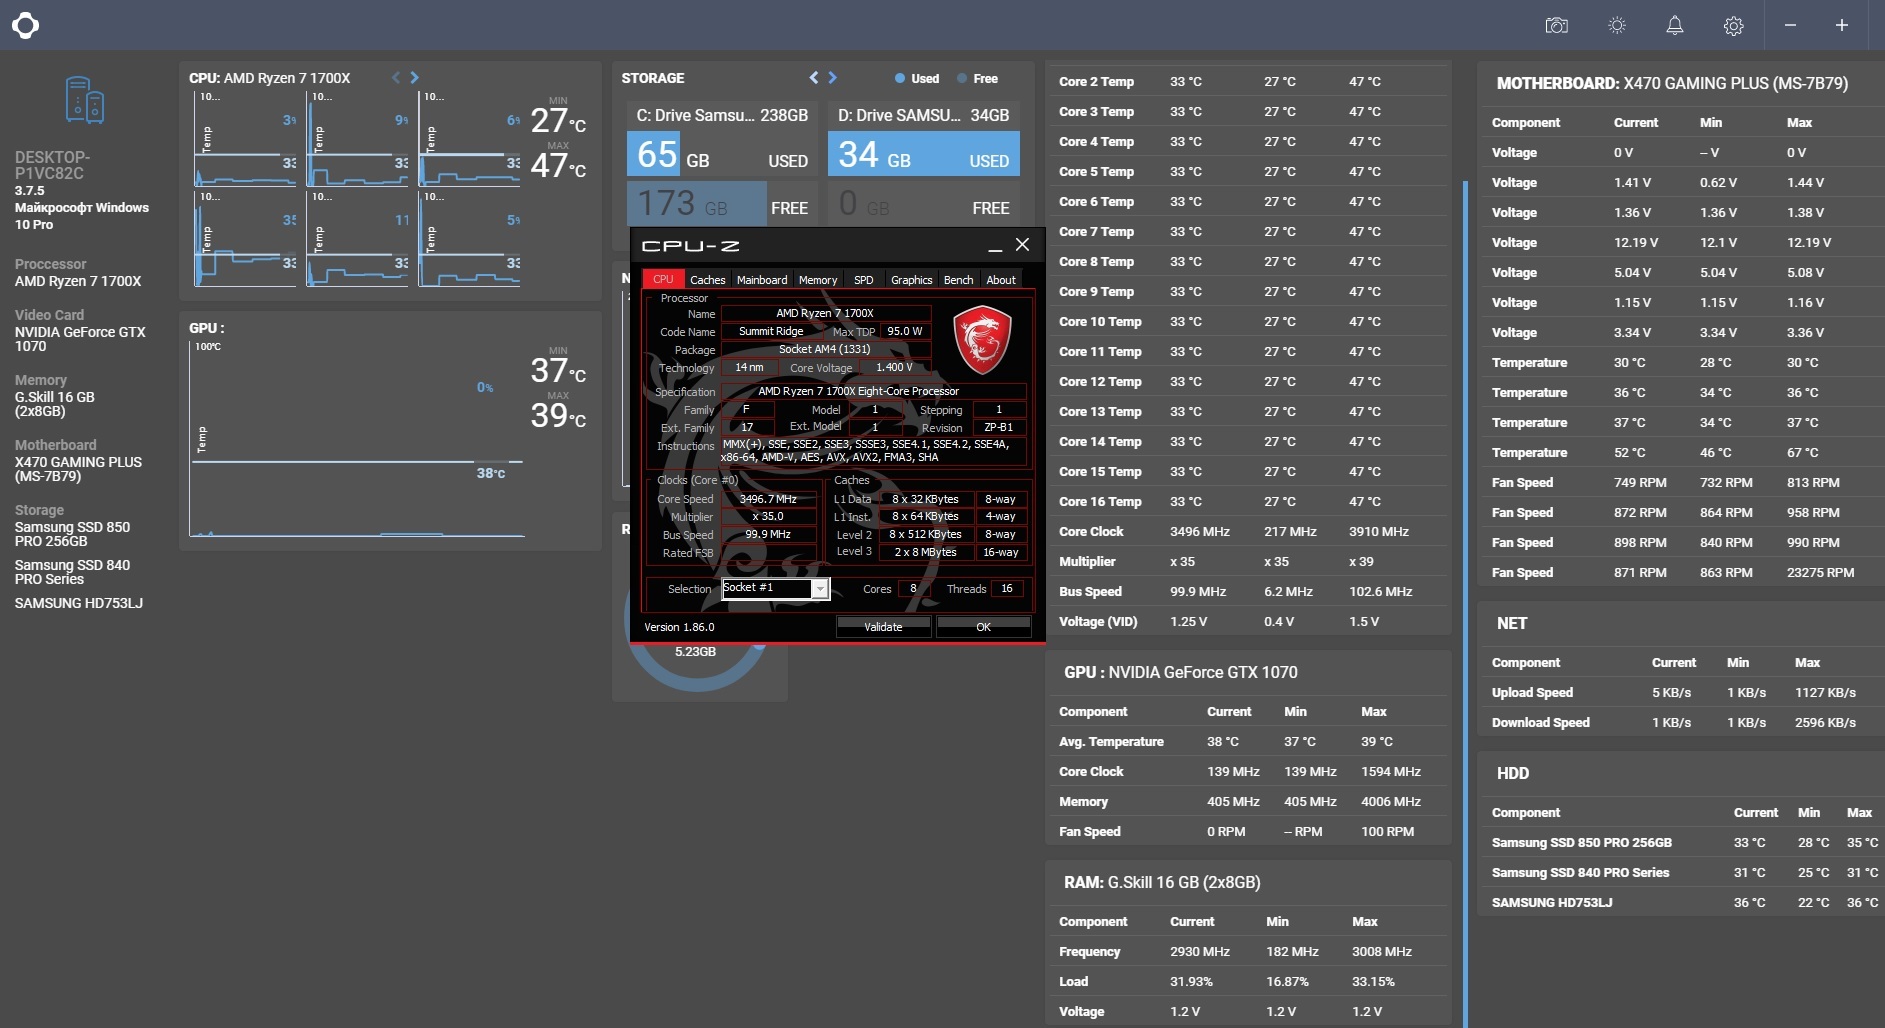Click the 'Voltage (VID)' row label

[x=1098, y=622]
